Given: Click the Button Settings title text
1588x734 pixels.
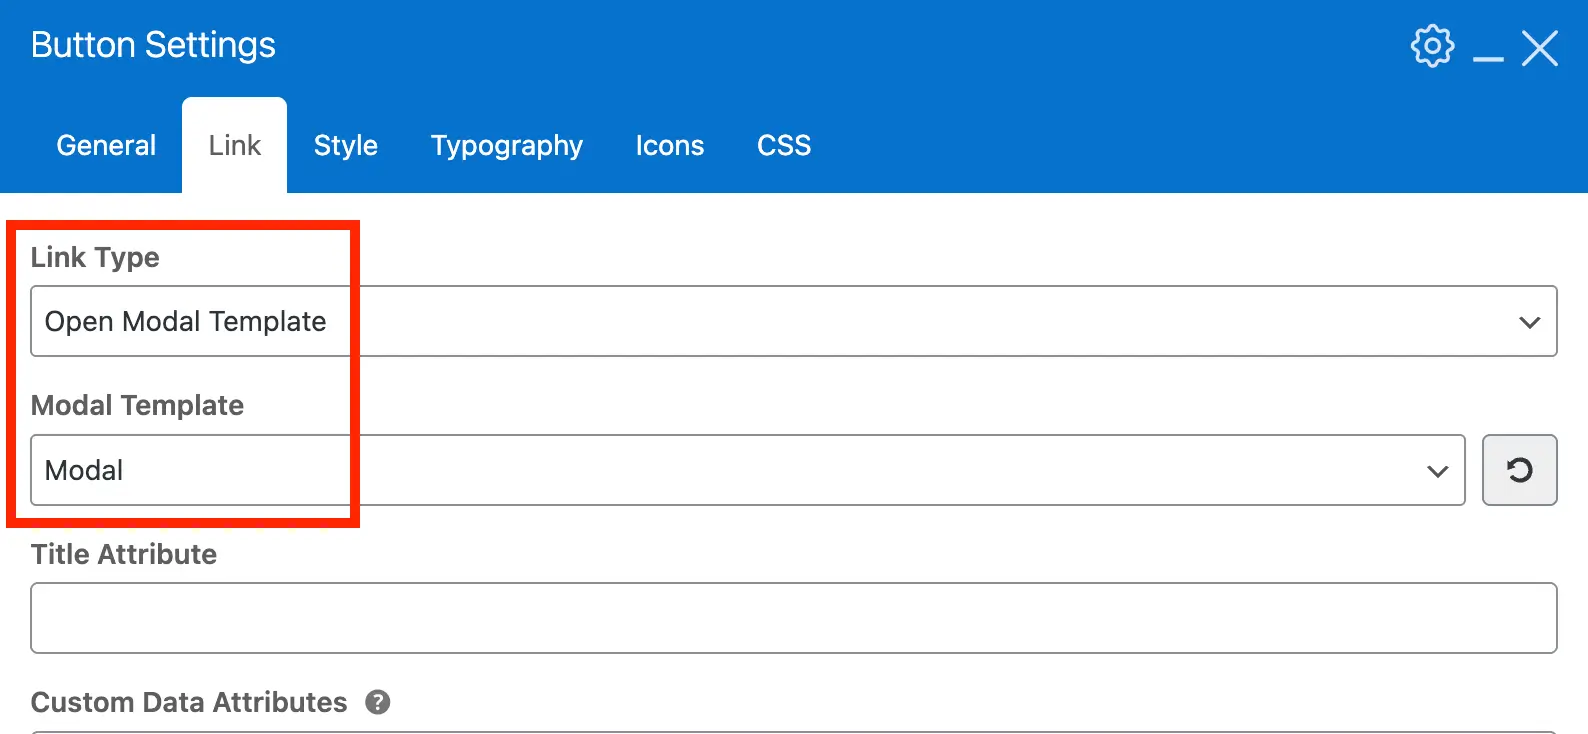Looking at the screenshot, I should [152, 45].
